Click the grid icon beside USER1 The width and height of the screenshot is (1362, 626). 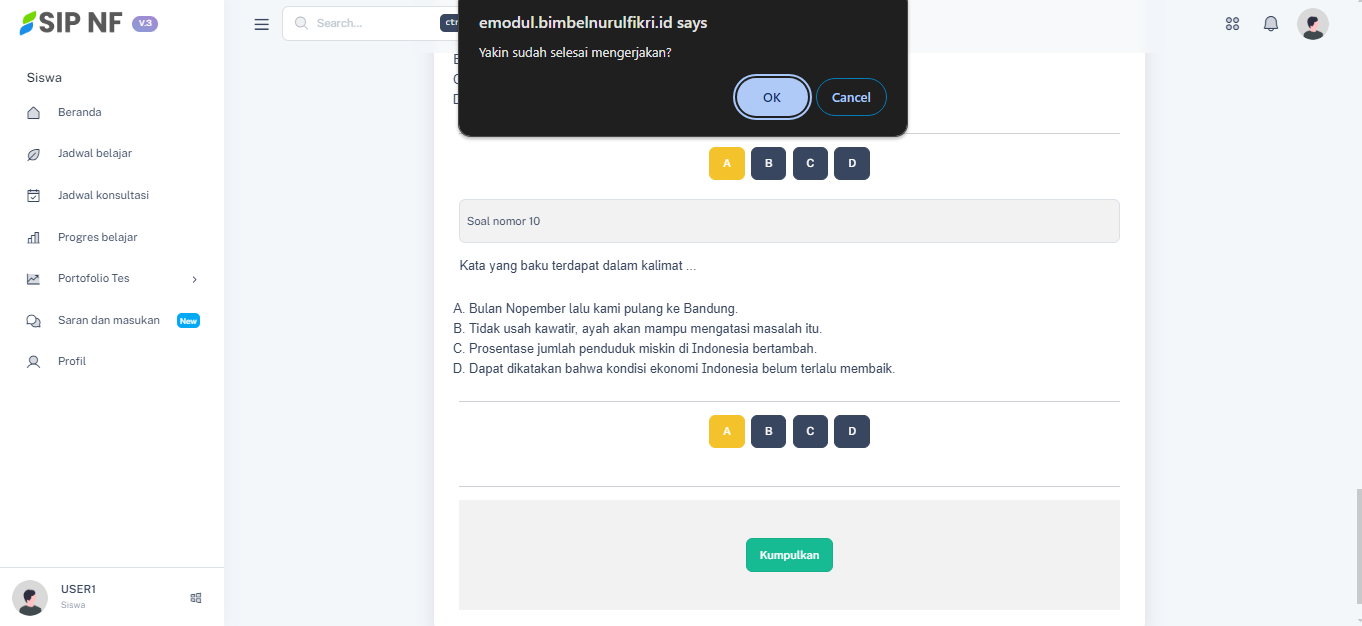(x=196, y=598)
